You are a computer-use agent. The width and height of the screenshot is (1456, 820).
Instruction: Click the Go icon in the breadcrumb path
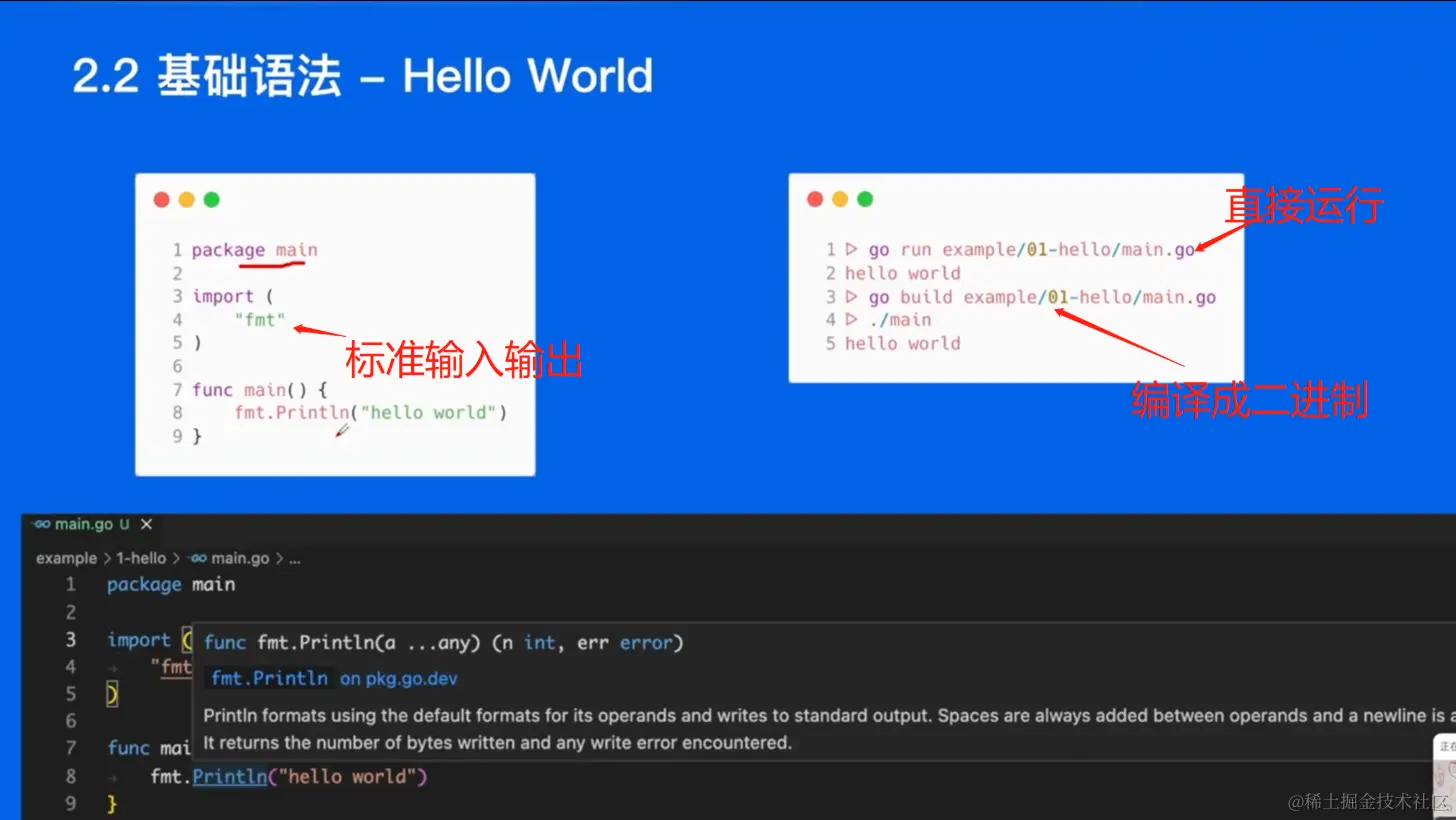198,558
